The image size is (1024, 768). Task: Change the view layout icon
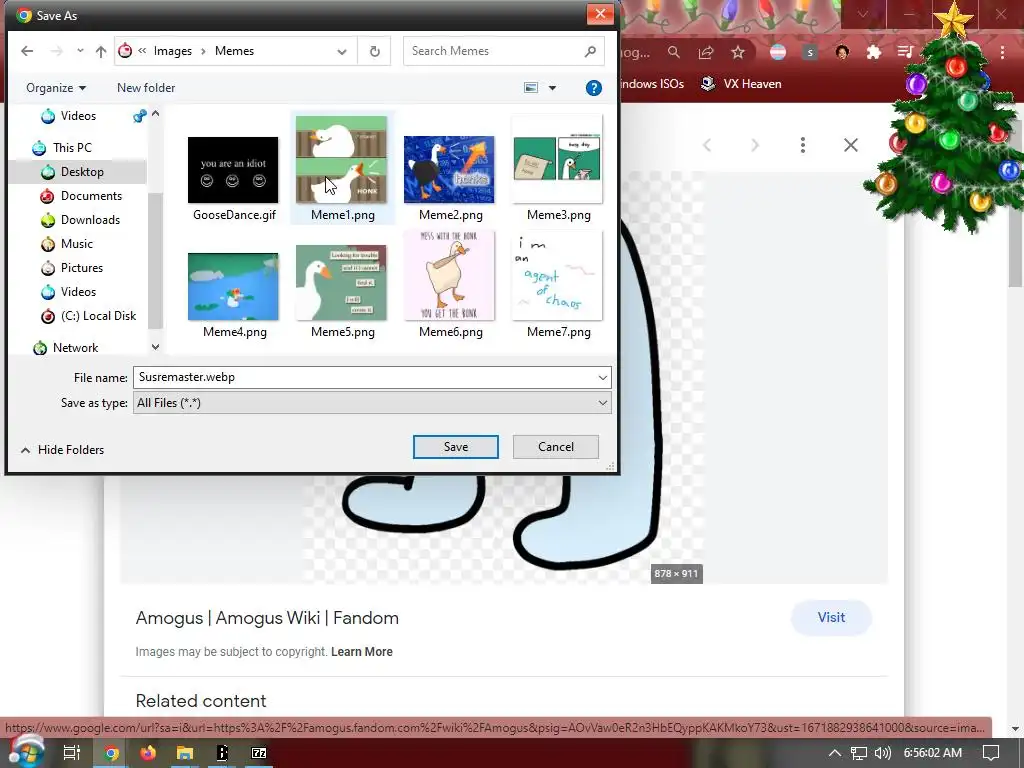[531, 88]
